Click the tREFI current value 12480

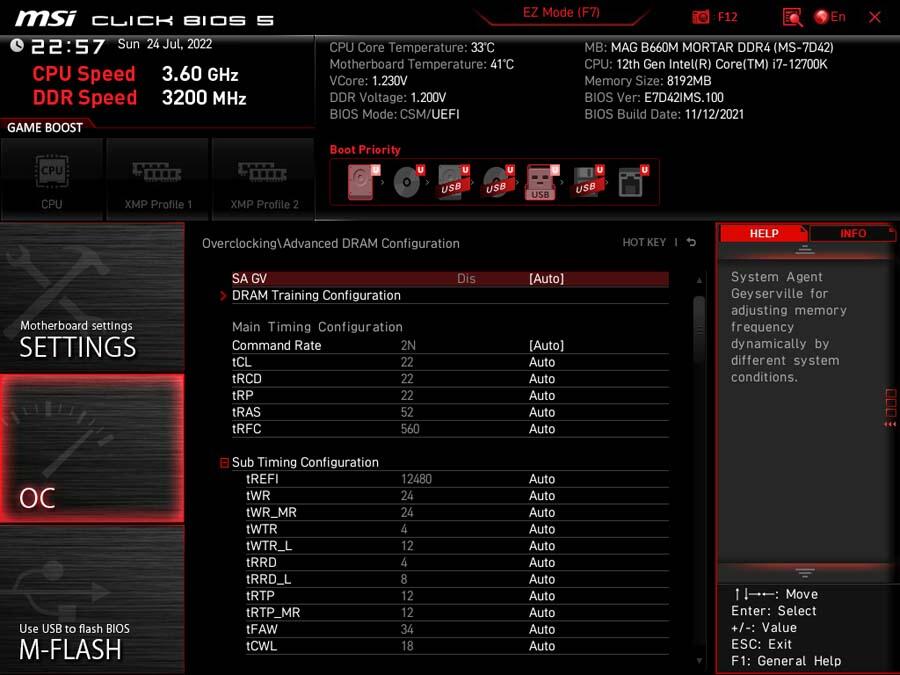[x=416, y=479]
